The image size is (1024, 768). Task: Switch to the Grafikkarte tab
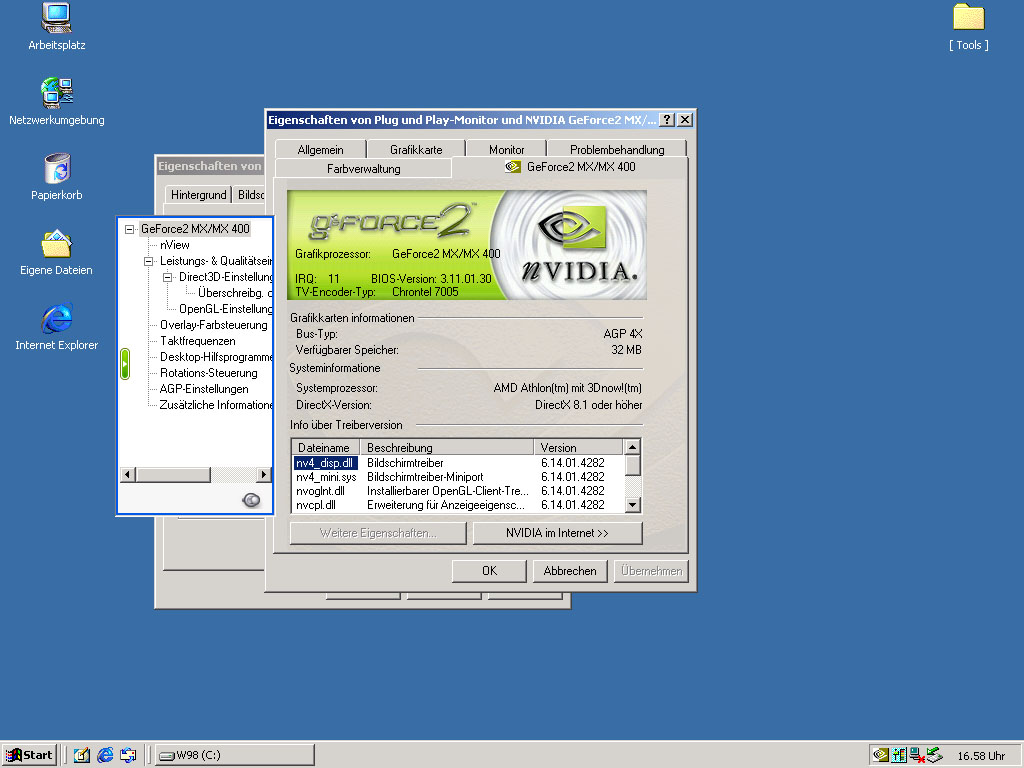pyautogui.click(x=416, y=149)
